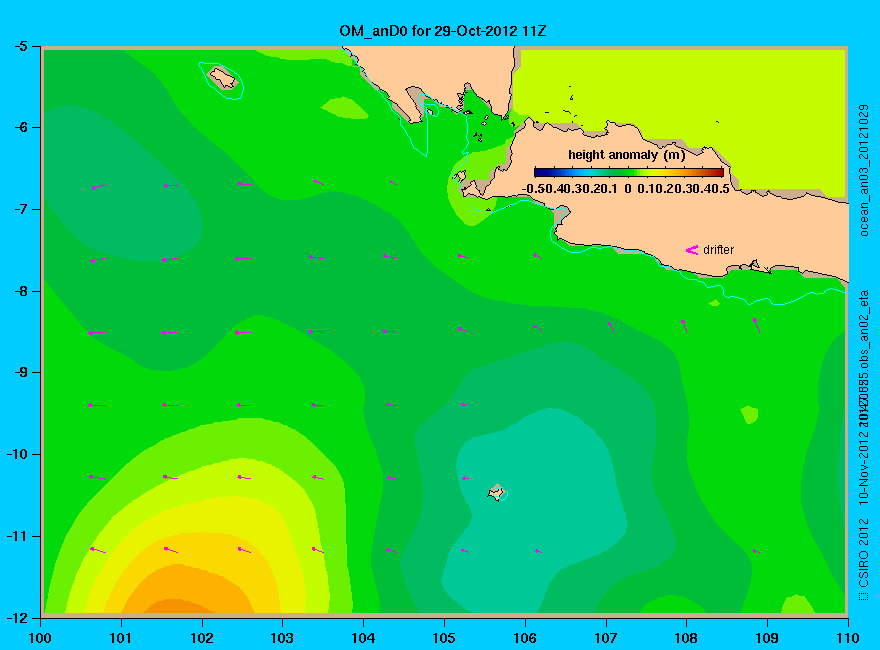Screen dimensions: 880x650
Task: Click longitude axis label 105
Action: 444,638
